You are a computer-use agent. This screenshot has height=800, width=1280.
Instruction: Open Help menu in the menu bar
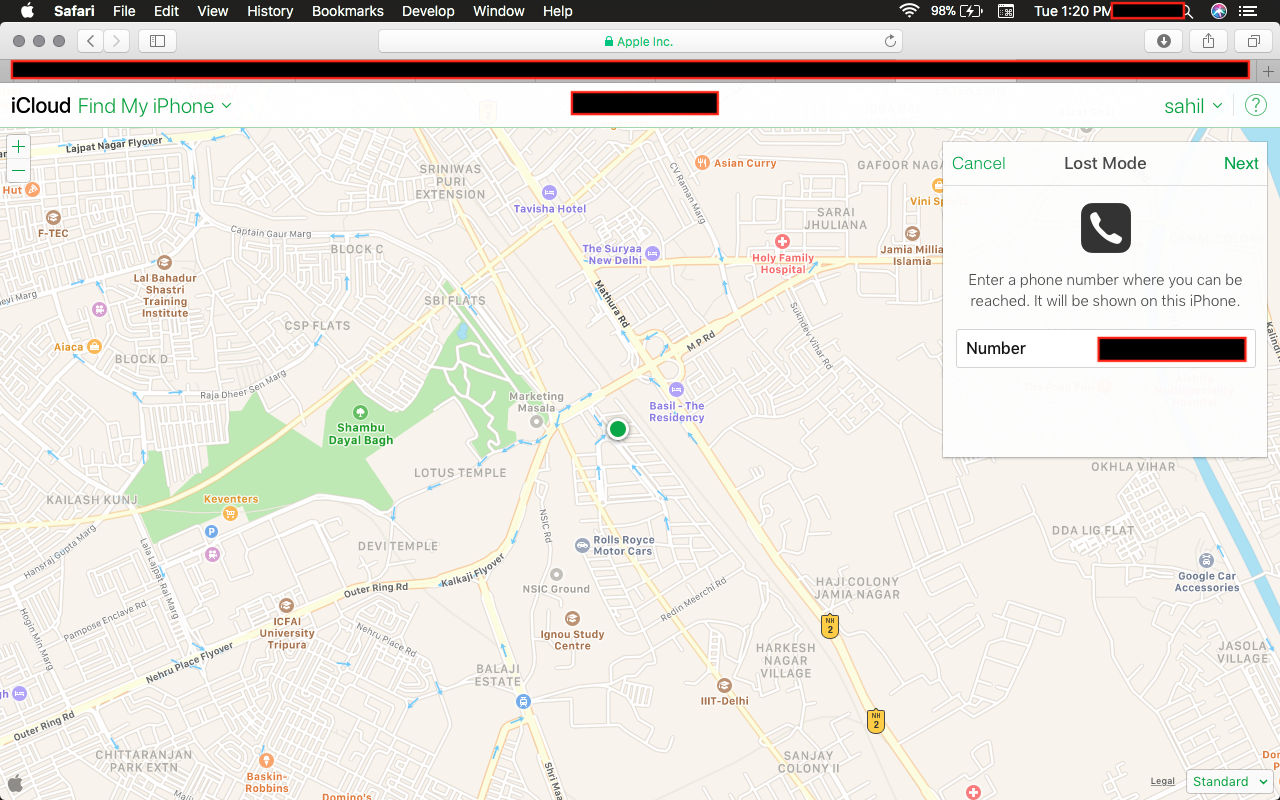tap(558, 11)
